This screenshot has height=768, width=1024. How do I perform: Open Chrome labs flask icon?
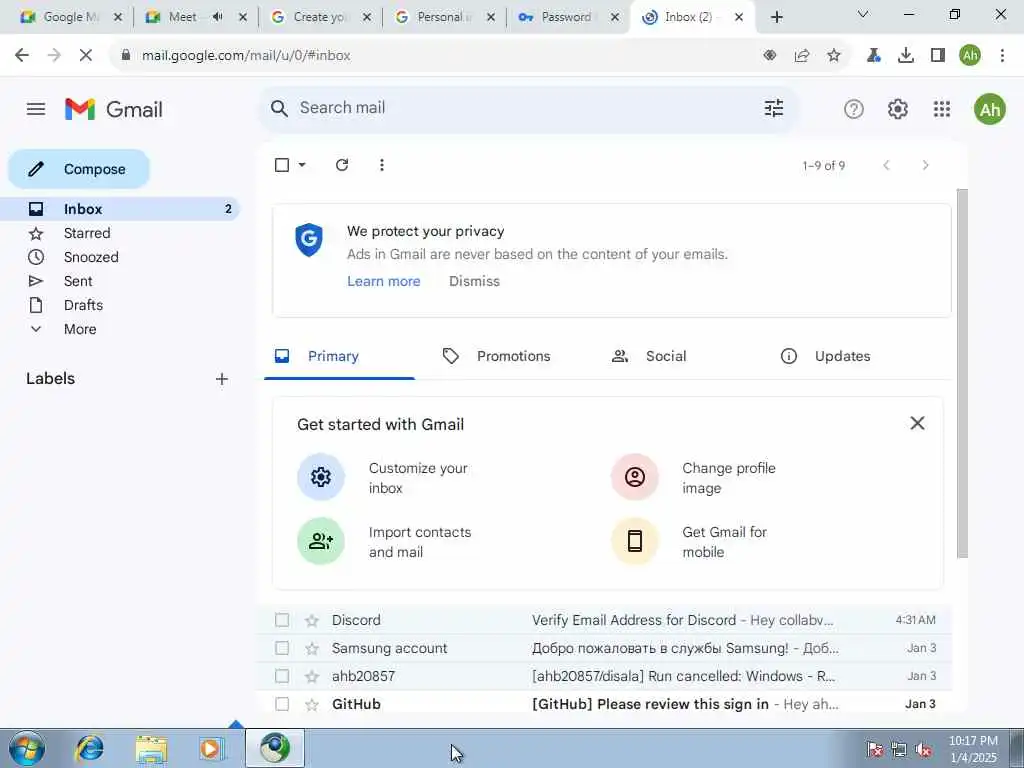pyautogui.click(x=874, y=56)
